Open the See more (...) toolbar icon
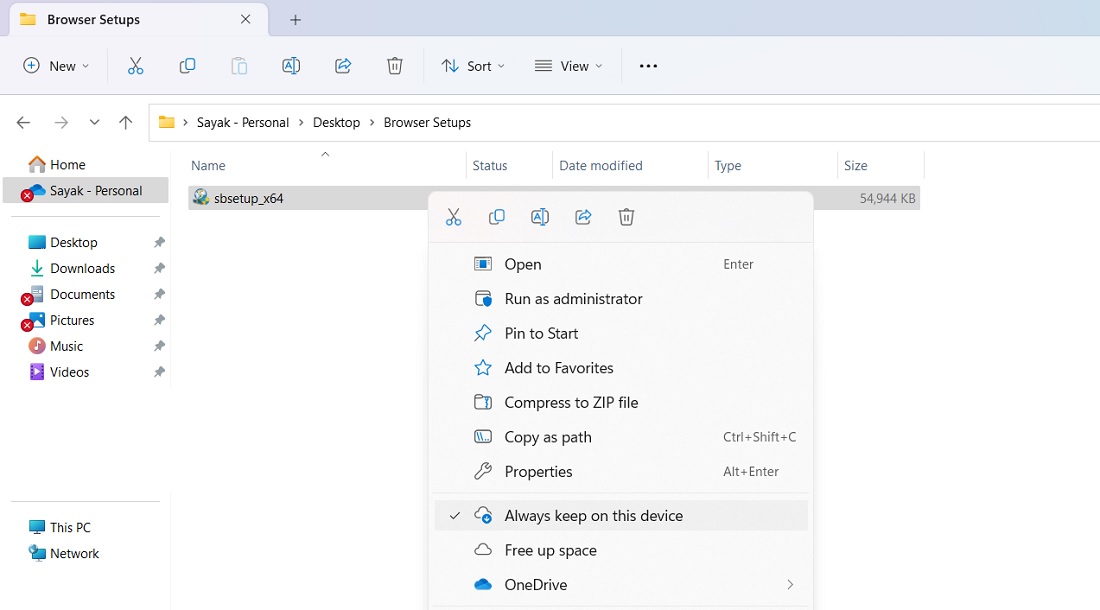Viewport: 1100px width, 610px height. click(x=648, y=65)
